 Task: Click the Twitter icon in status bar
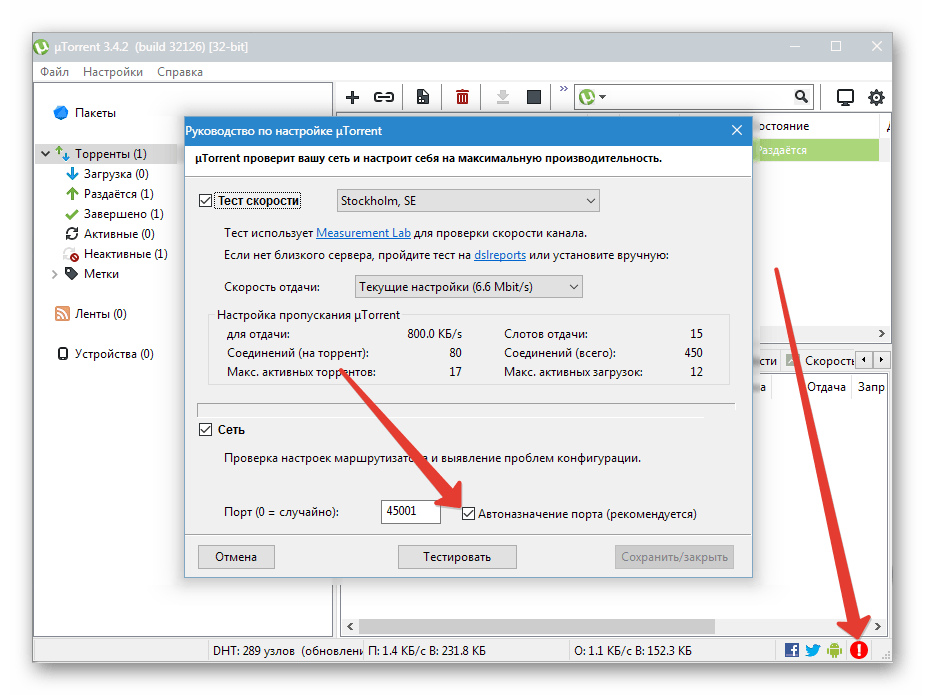(813, 650)
